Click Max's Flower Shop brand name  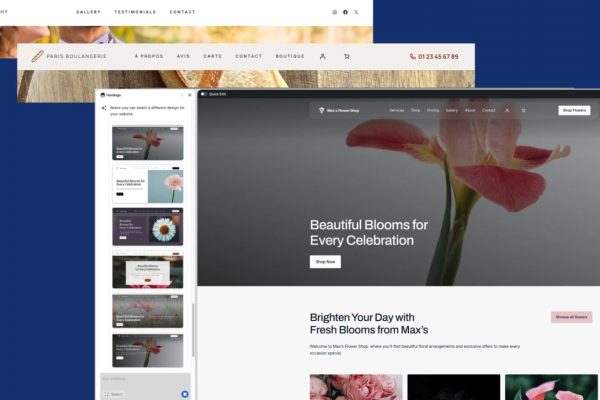click(x=343, y=111)
